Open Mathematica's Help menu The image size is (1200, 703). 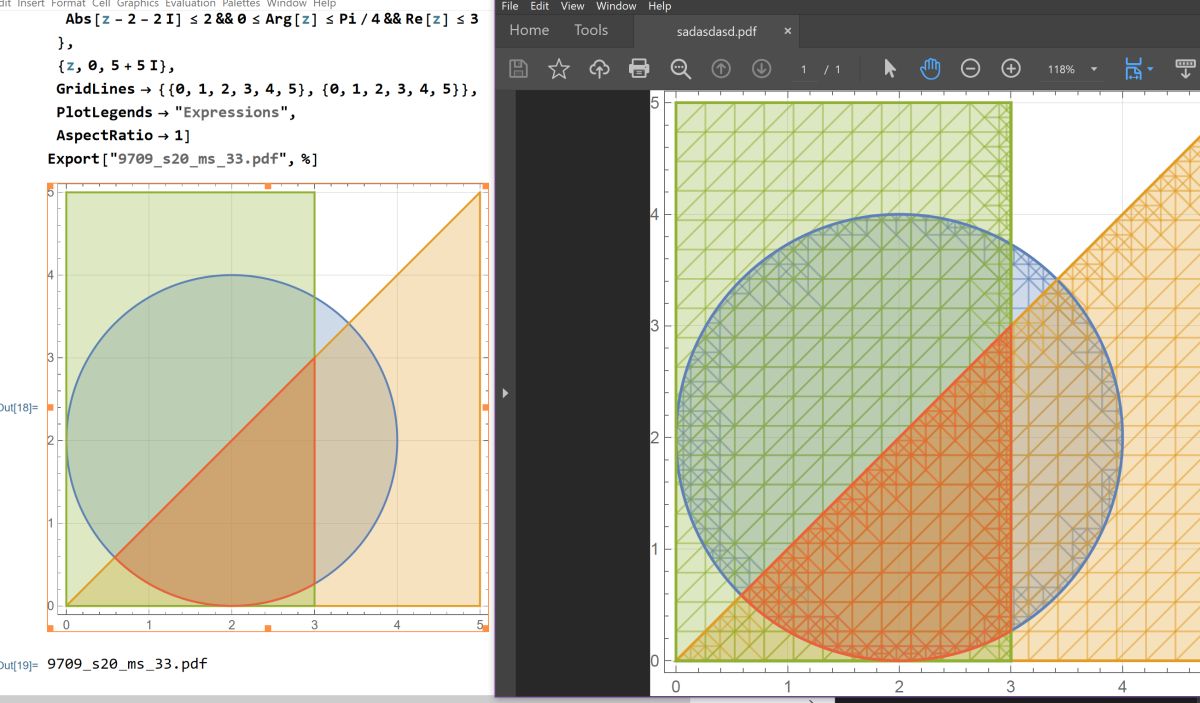click(324, 4)
